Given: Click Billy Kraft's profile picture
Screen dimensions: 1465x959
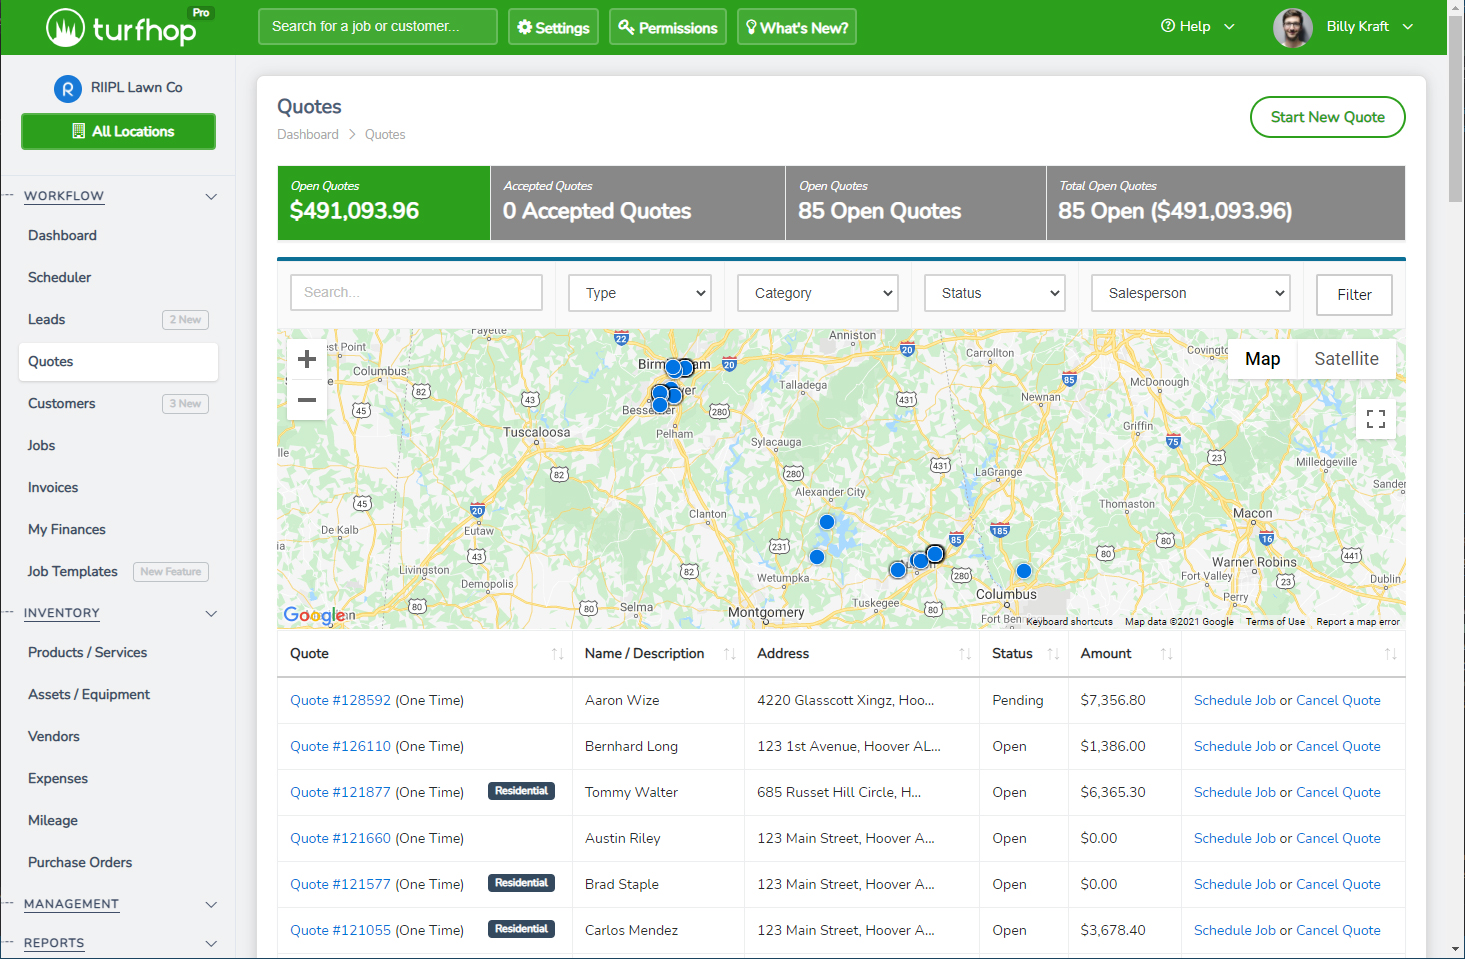Looking at the screenshot, I should (x=1292, y=27).
